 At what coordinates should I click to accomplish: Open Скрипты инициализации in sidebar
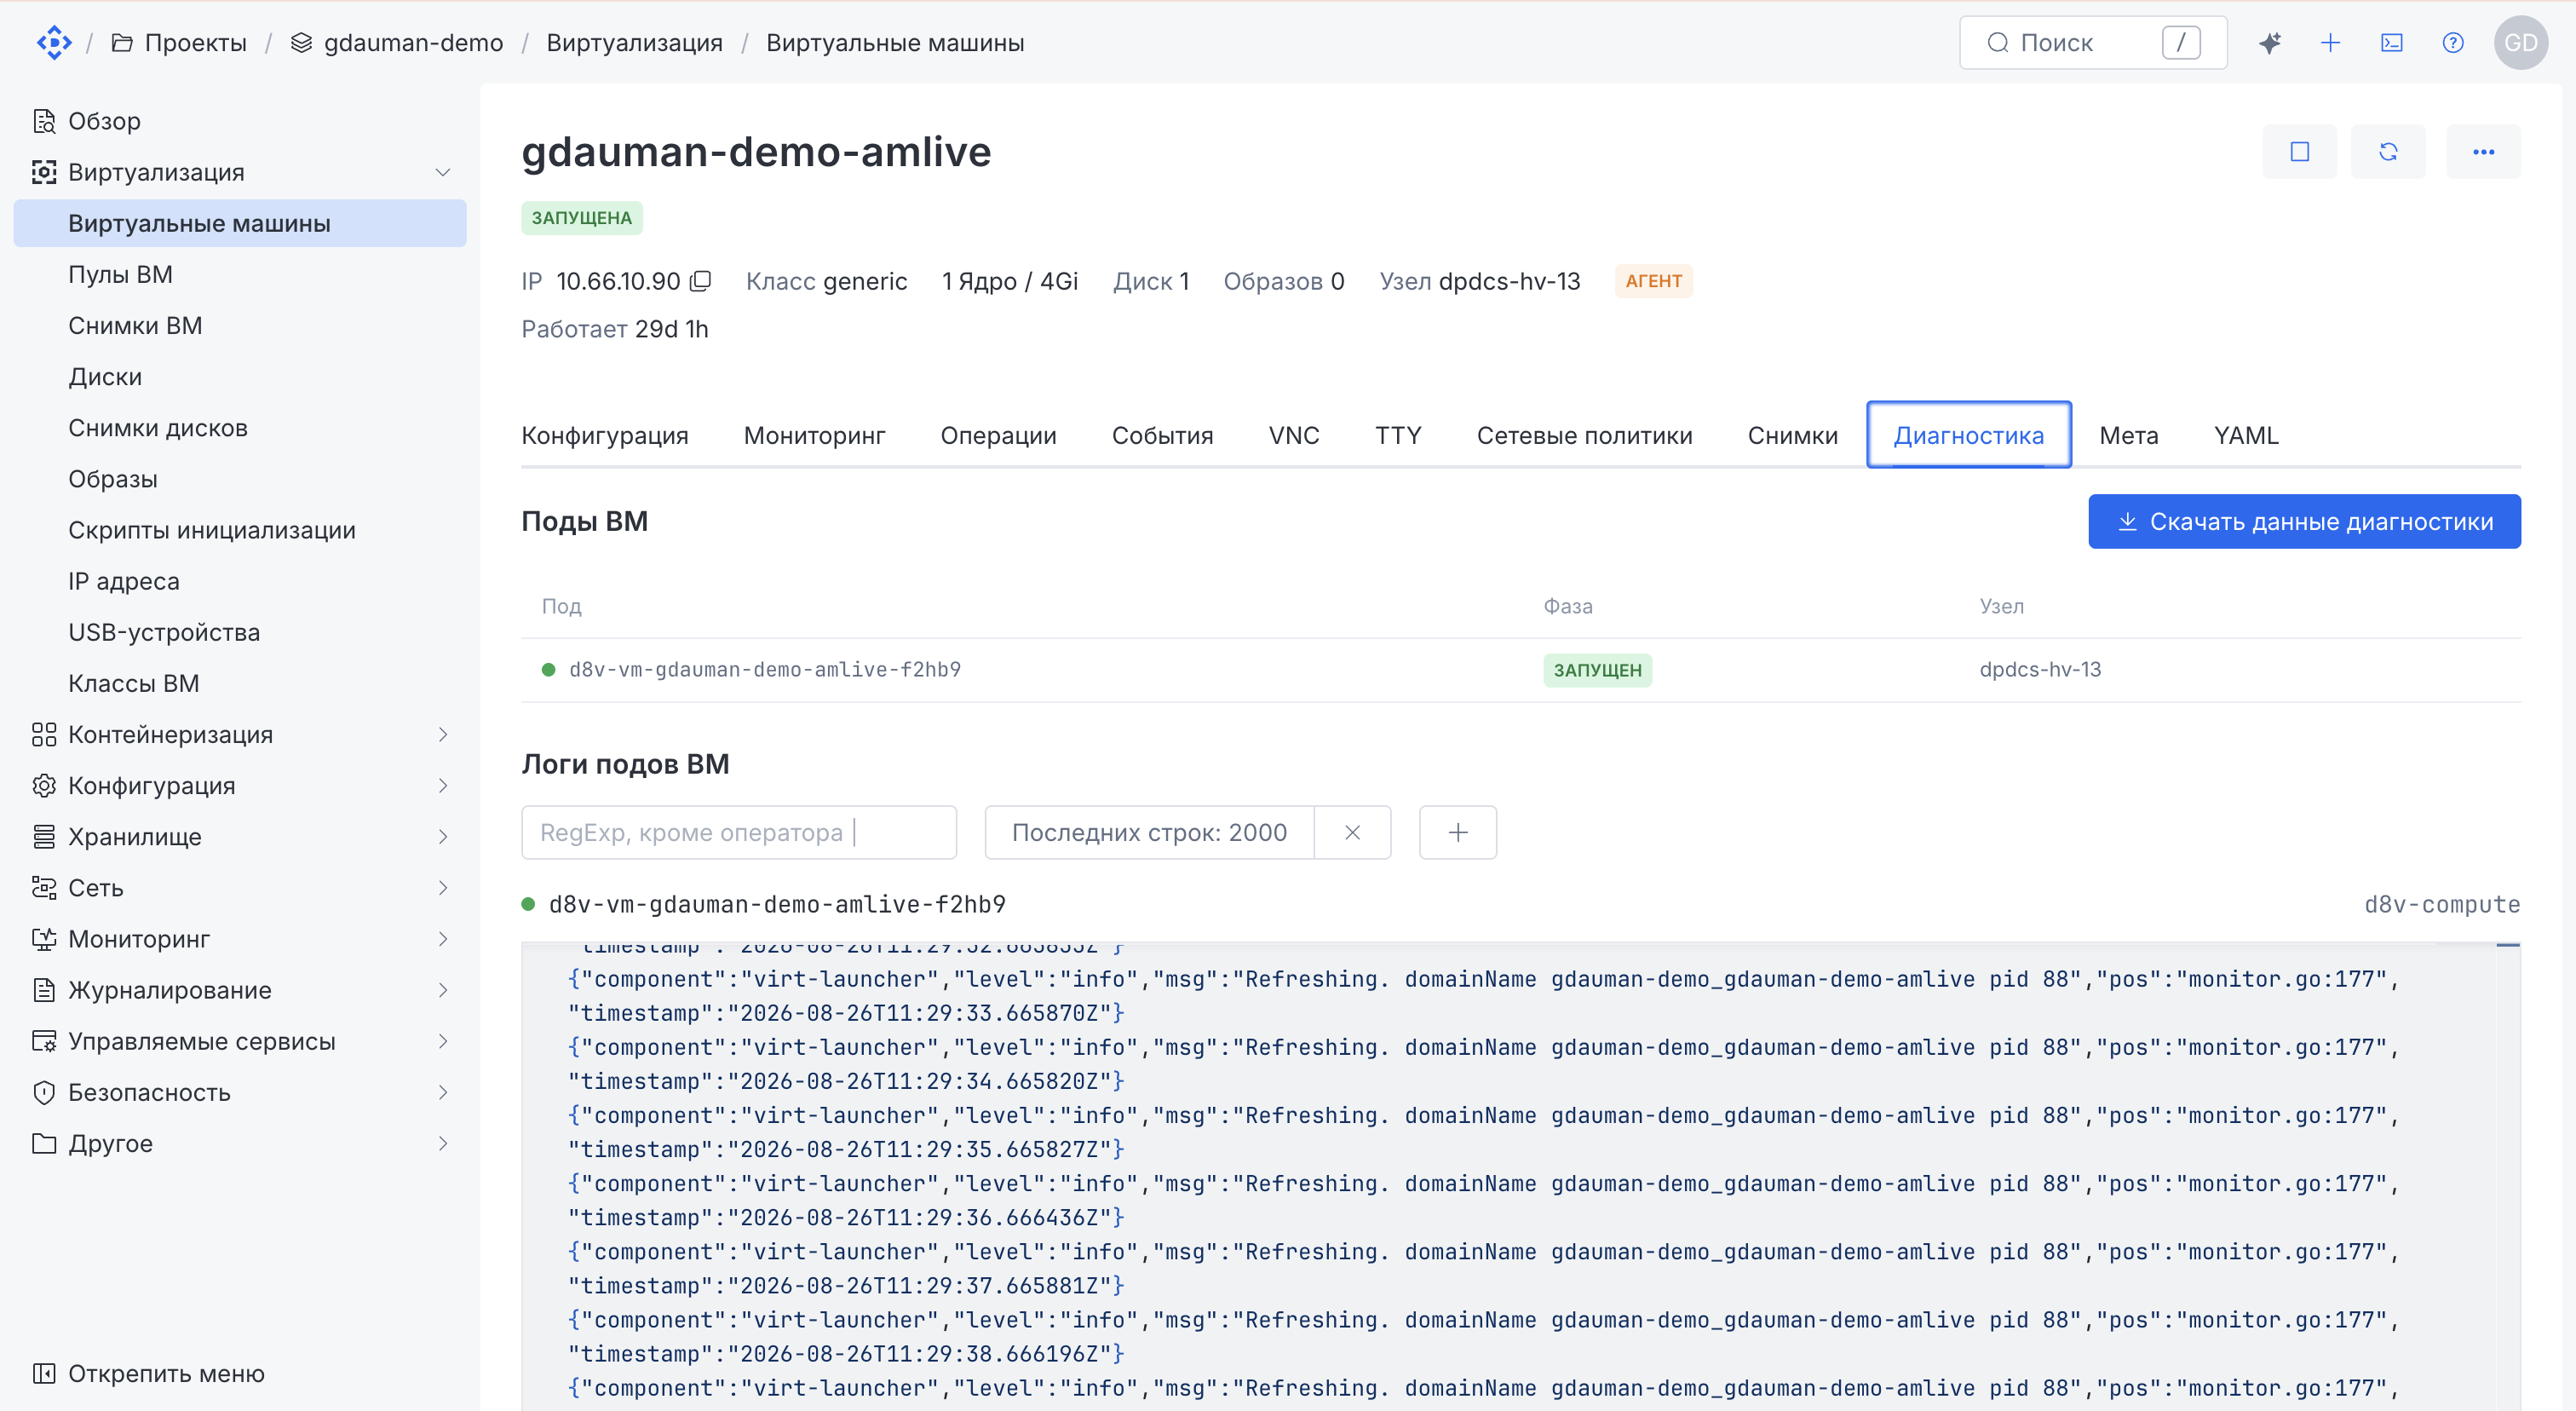[240, 529]
